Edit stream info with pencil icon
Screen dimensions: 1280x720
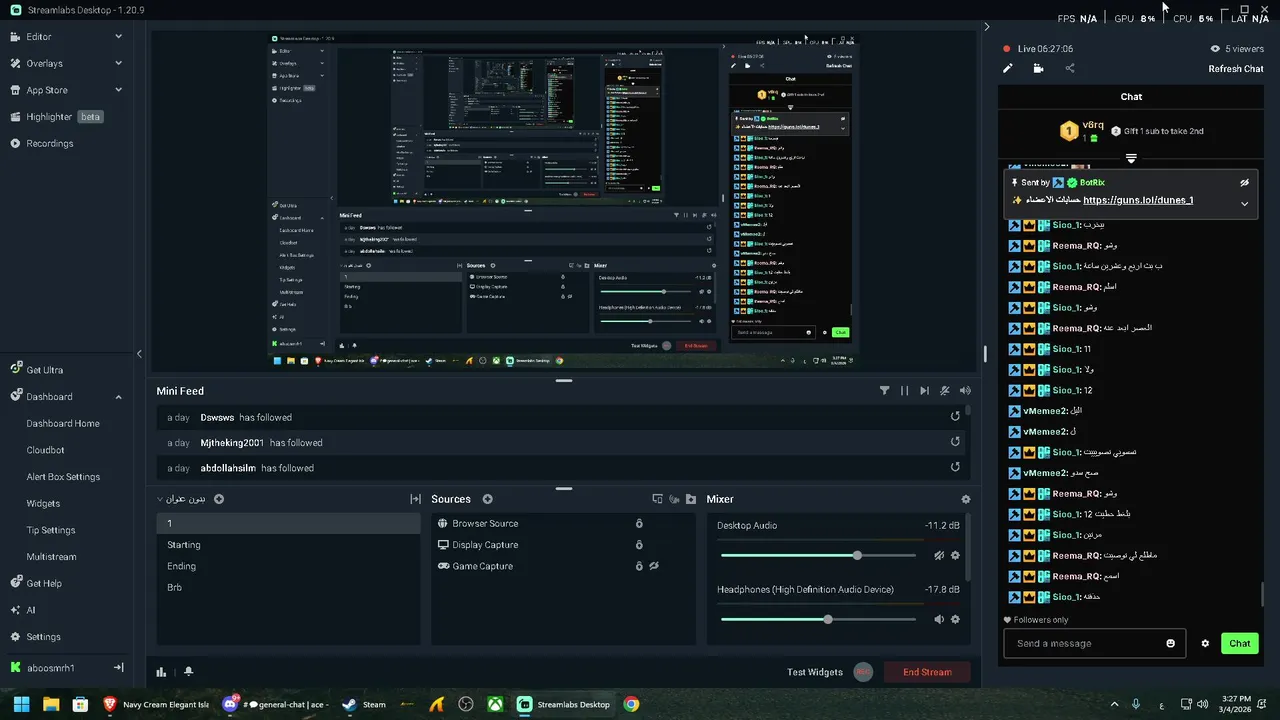click(x=1008, y=69)
